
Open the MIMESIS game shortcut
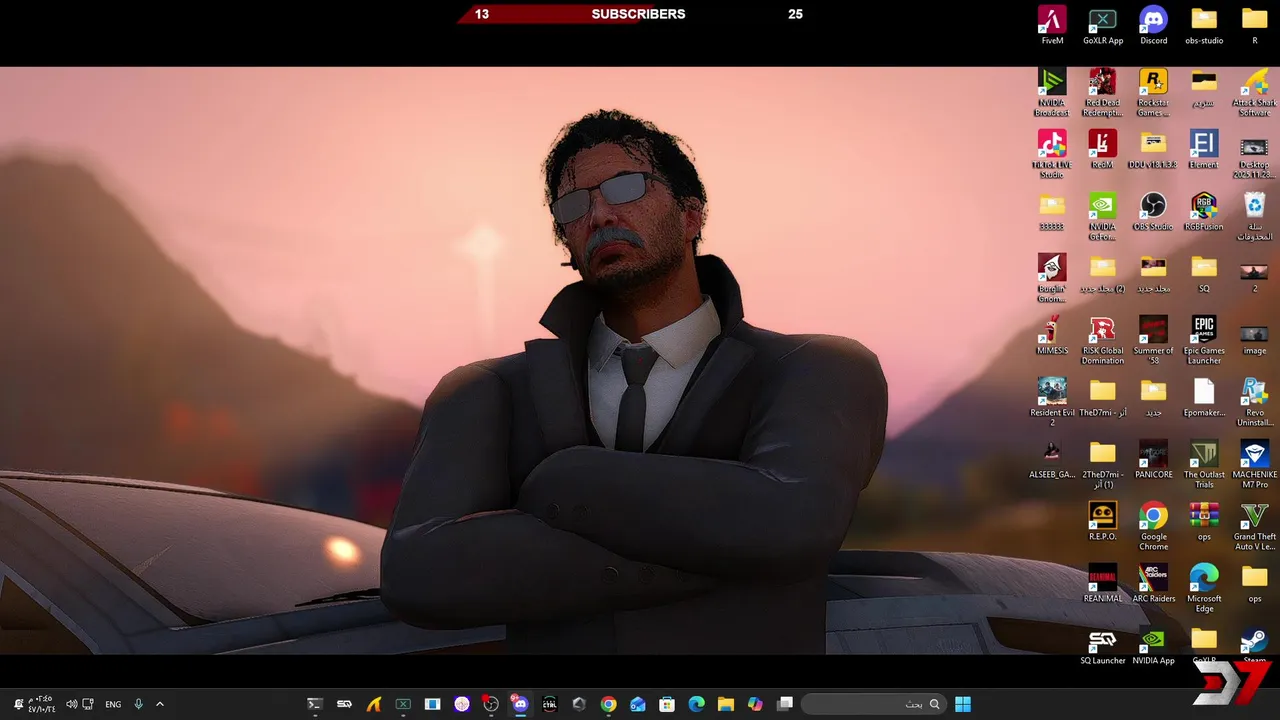click(x=1052, y=335)
